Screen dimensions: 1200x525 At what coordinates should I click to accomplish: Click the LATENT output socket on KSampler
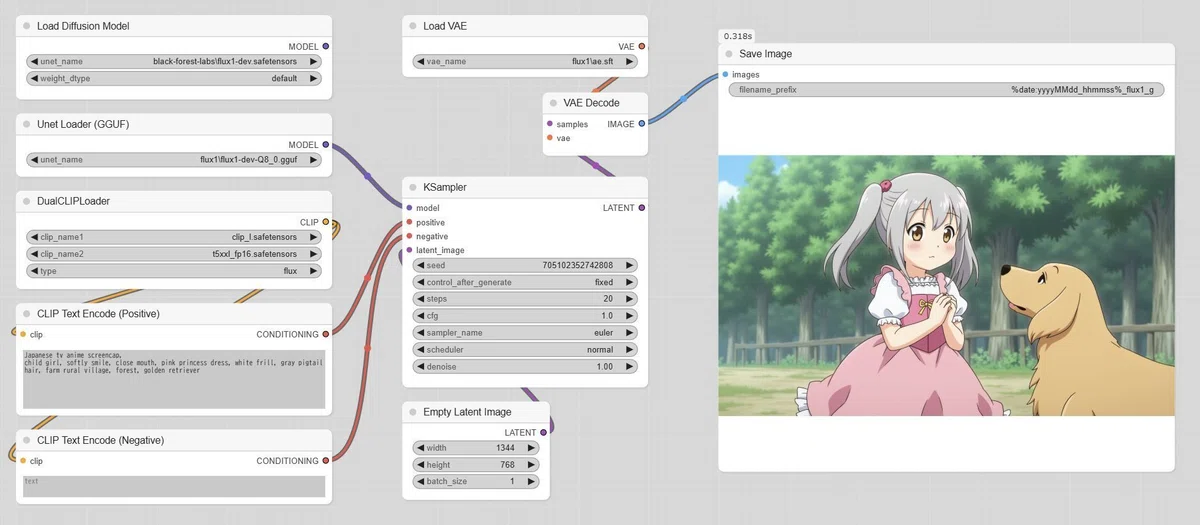point(642,208)
